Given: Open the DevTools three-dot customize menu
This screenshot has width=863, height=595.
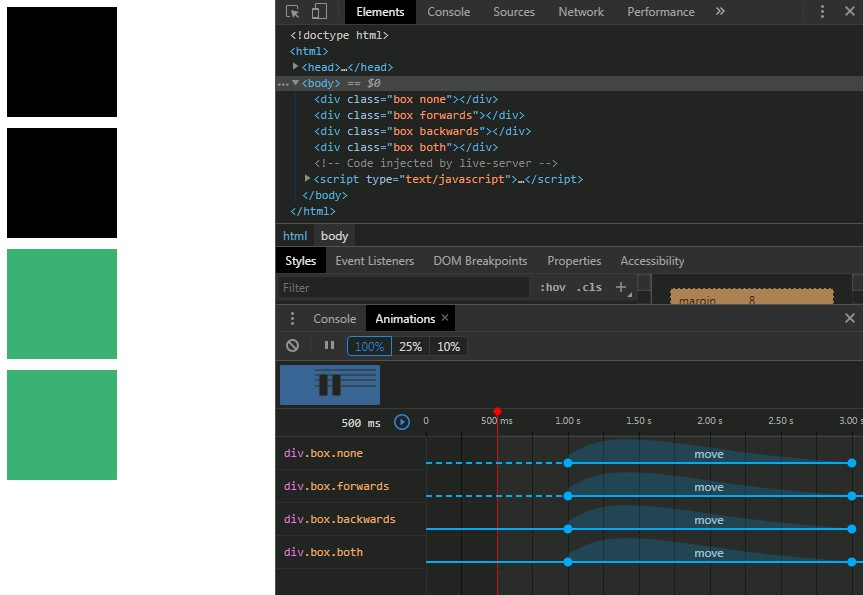Looking at the screenshot, I should [x=822, y=12].
